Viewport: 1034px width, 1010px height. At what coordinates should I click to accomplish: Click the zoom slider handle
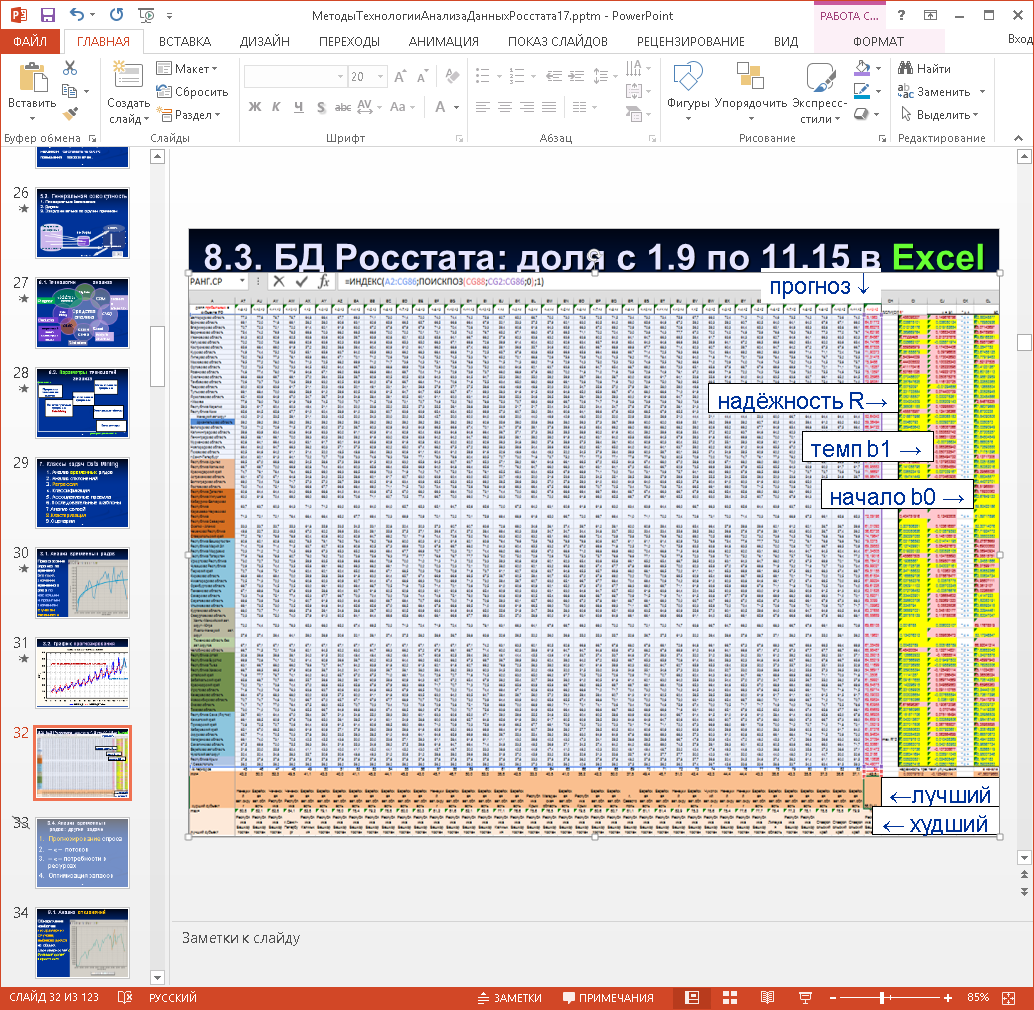(x=882, y=998)
